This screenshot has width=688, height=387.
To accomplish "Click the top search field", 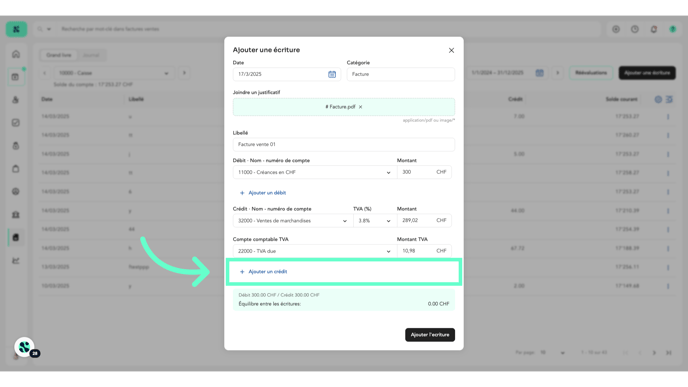I will (327, 29).
